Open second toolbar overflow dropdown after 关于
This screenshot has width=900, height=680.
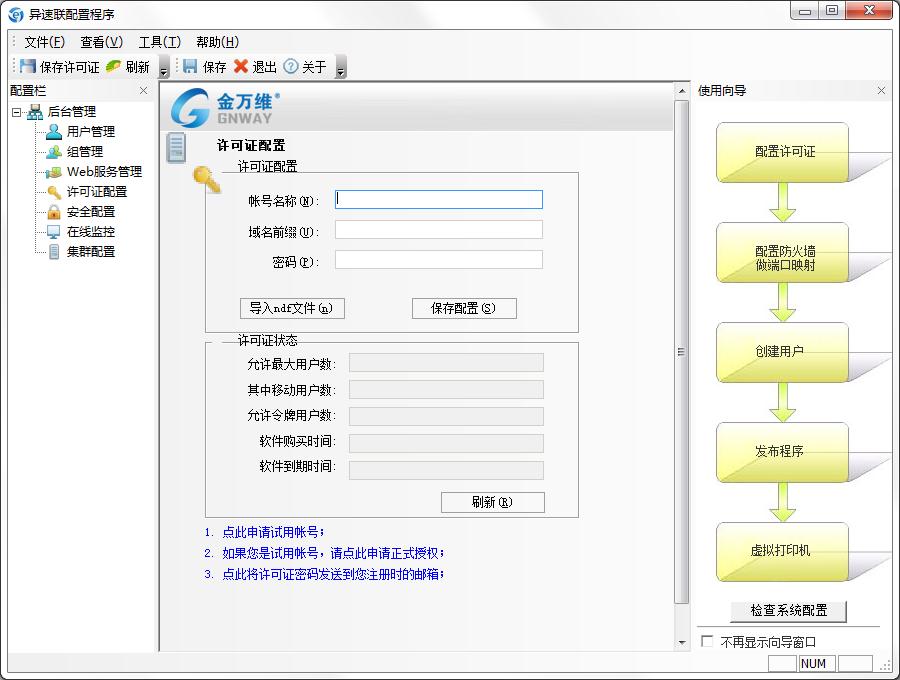click(341, 67)
